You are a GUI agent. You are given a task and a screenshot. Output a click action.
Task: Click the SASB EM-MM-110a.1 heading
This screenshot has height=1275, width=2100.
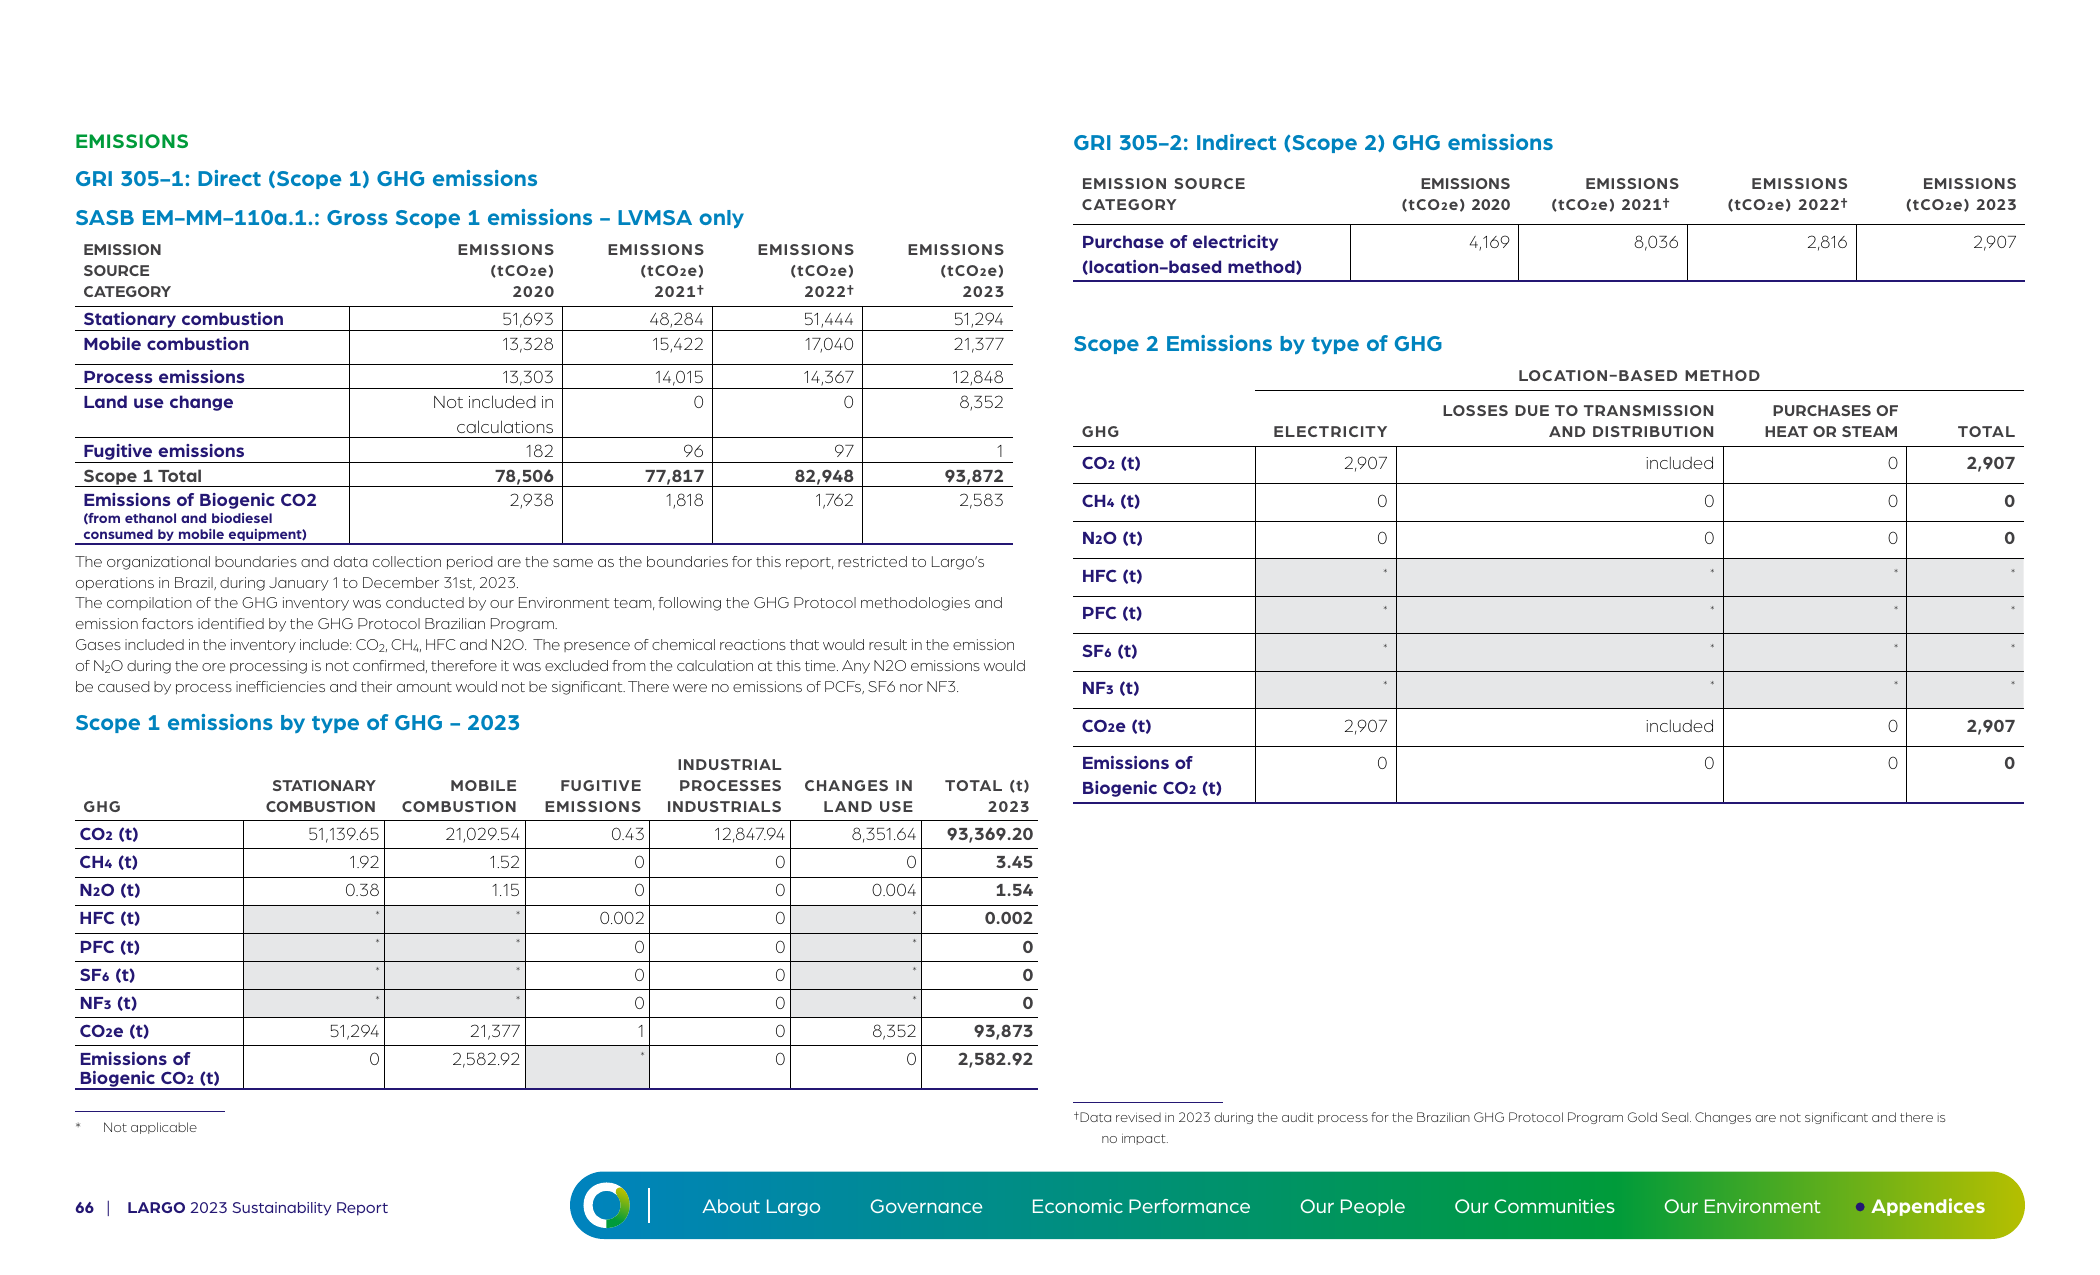tap(409, 218)
